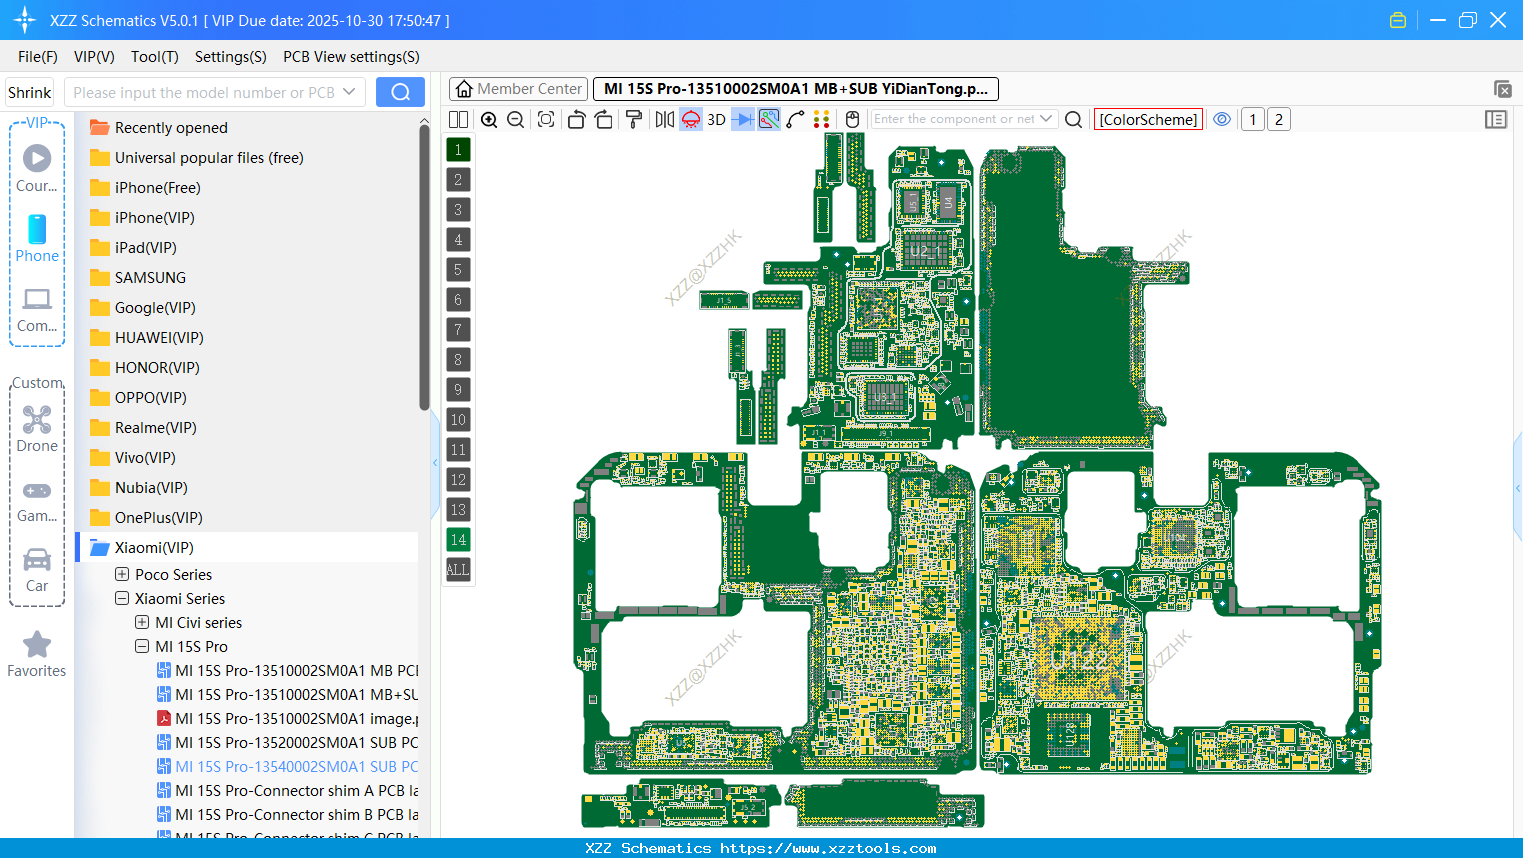Select the Phone category in sidebar
Viewport: 1523px width, 858px height.
[x=37, y=239]
